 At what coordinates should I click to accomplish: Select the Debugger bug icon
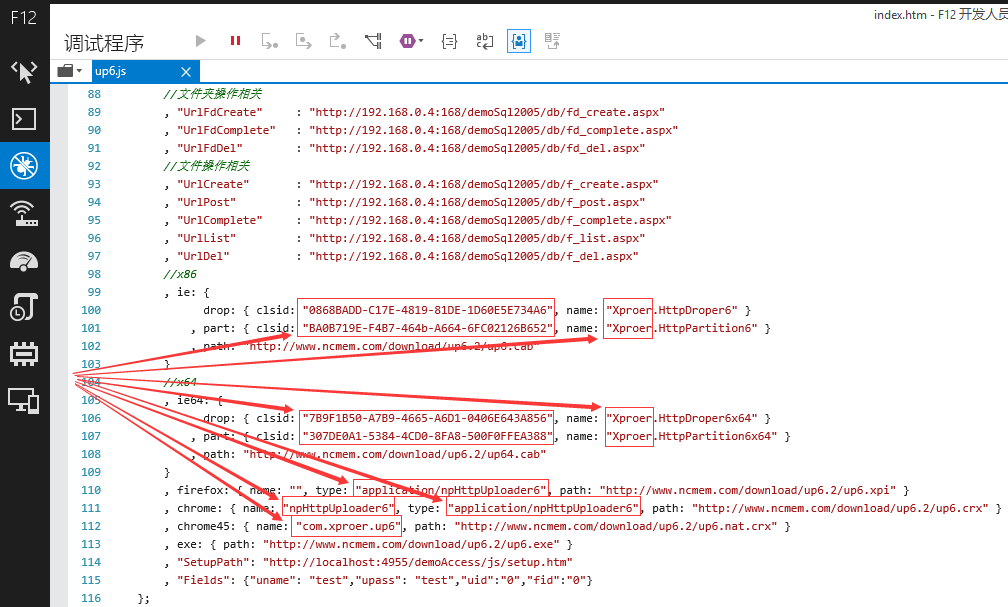(24, 166)
